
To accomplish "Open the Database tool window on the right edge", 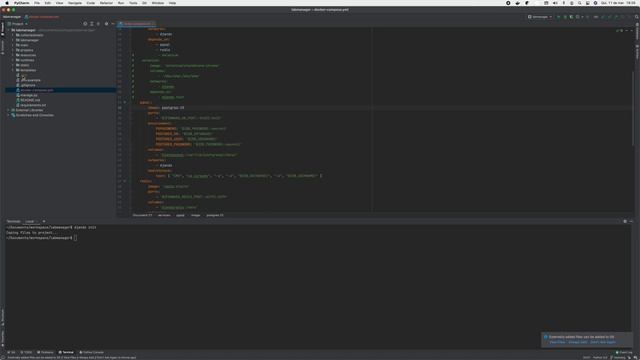I will pyautogui.click(x=637, y=32).
